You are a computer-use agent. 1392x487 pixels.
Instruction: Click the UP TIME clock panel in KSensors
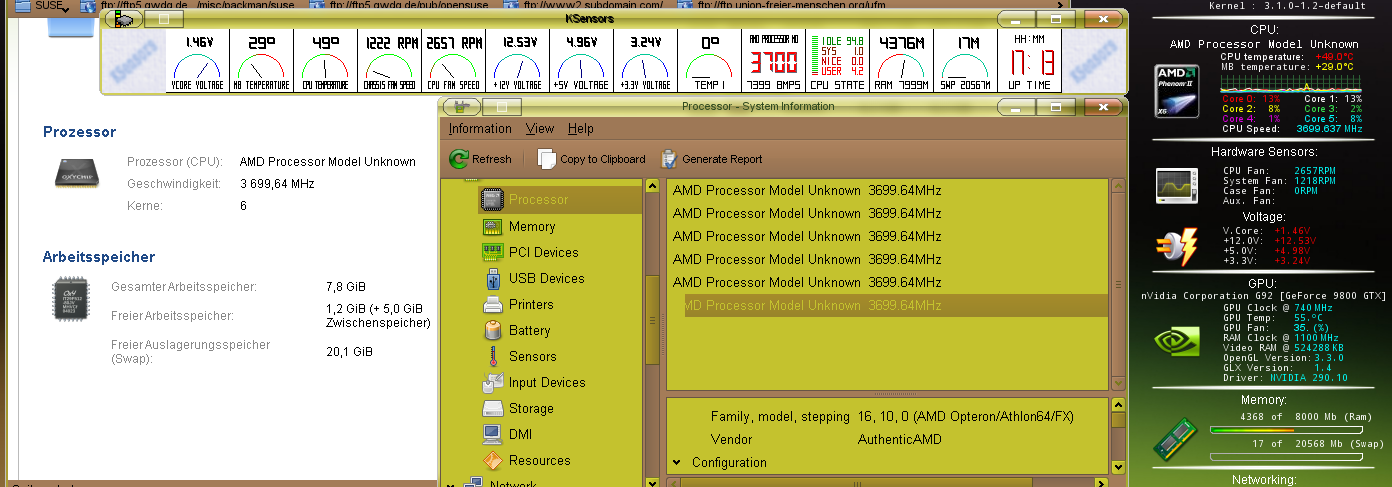pyautogui.click(x=1031, y=62)
